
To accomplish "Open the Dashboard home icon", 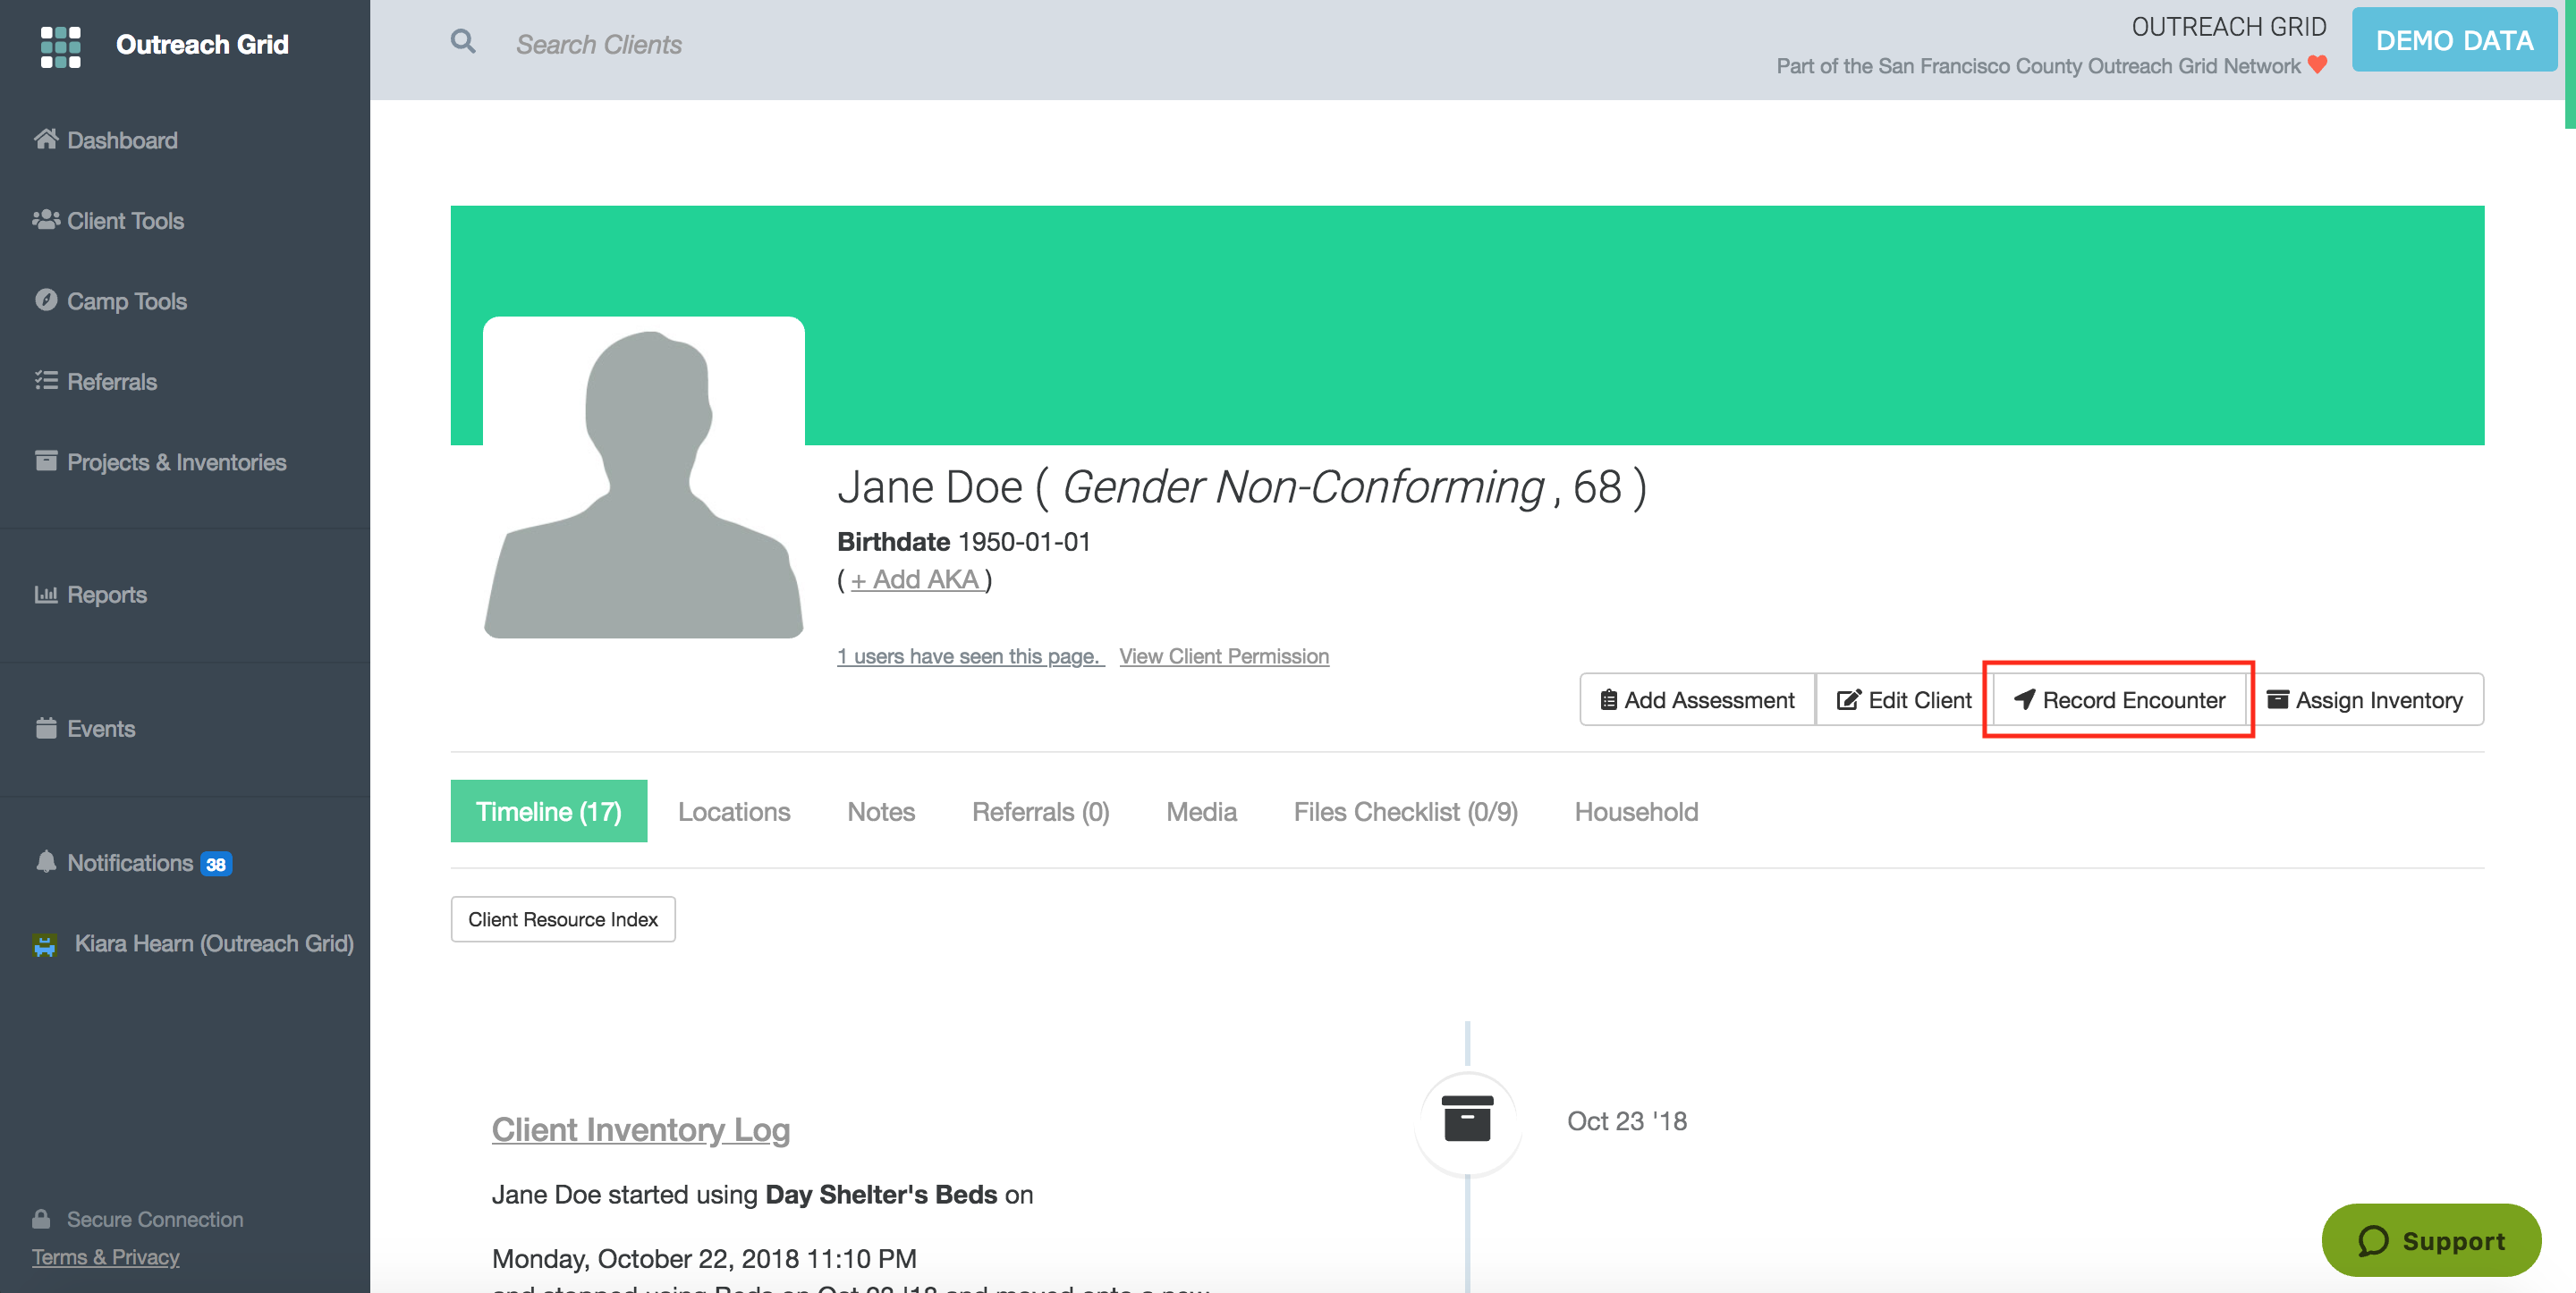I will point(46,139).
